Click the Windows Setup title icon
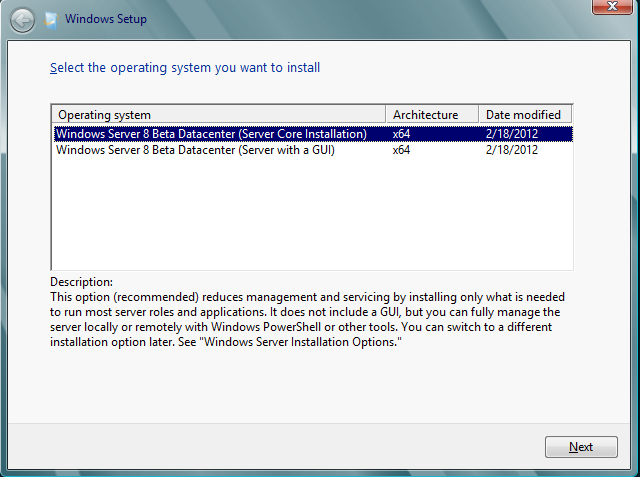Image resolution: width=640 pixels, height=477 pixels. 51,20
